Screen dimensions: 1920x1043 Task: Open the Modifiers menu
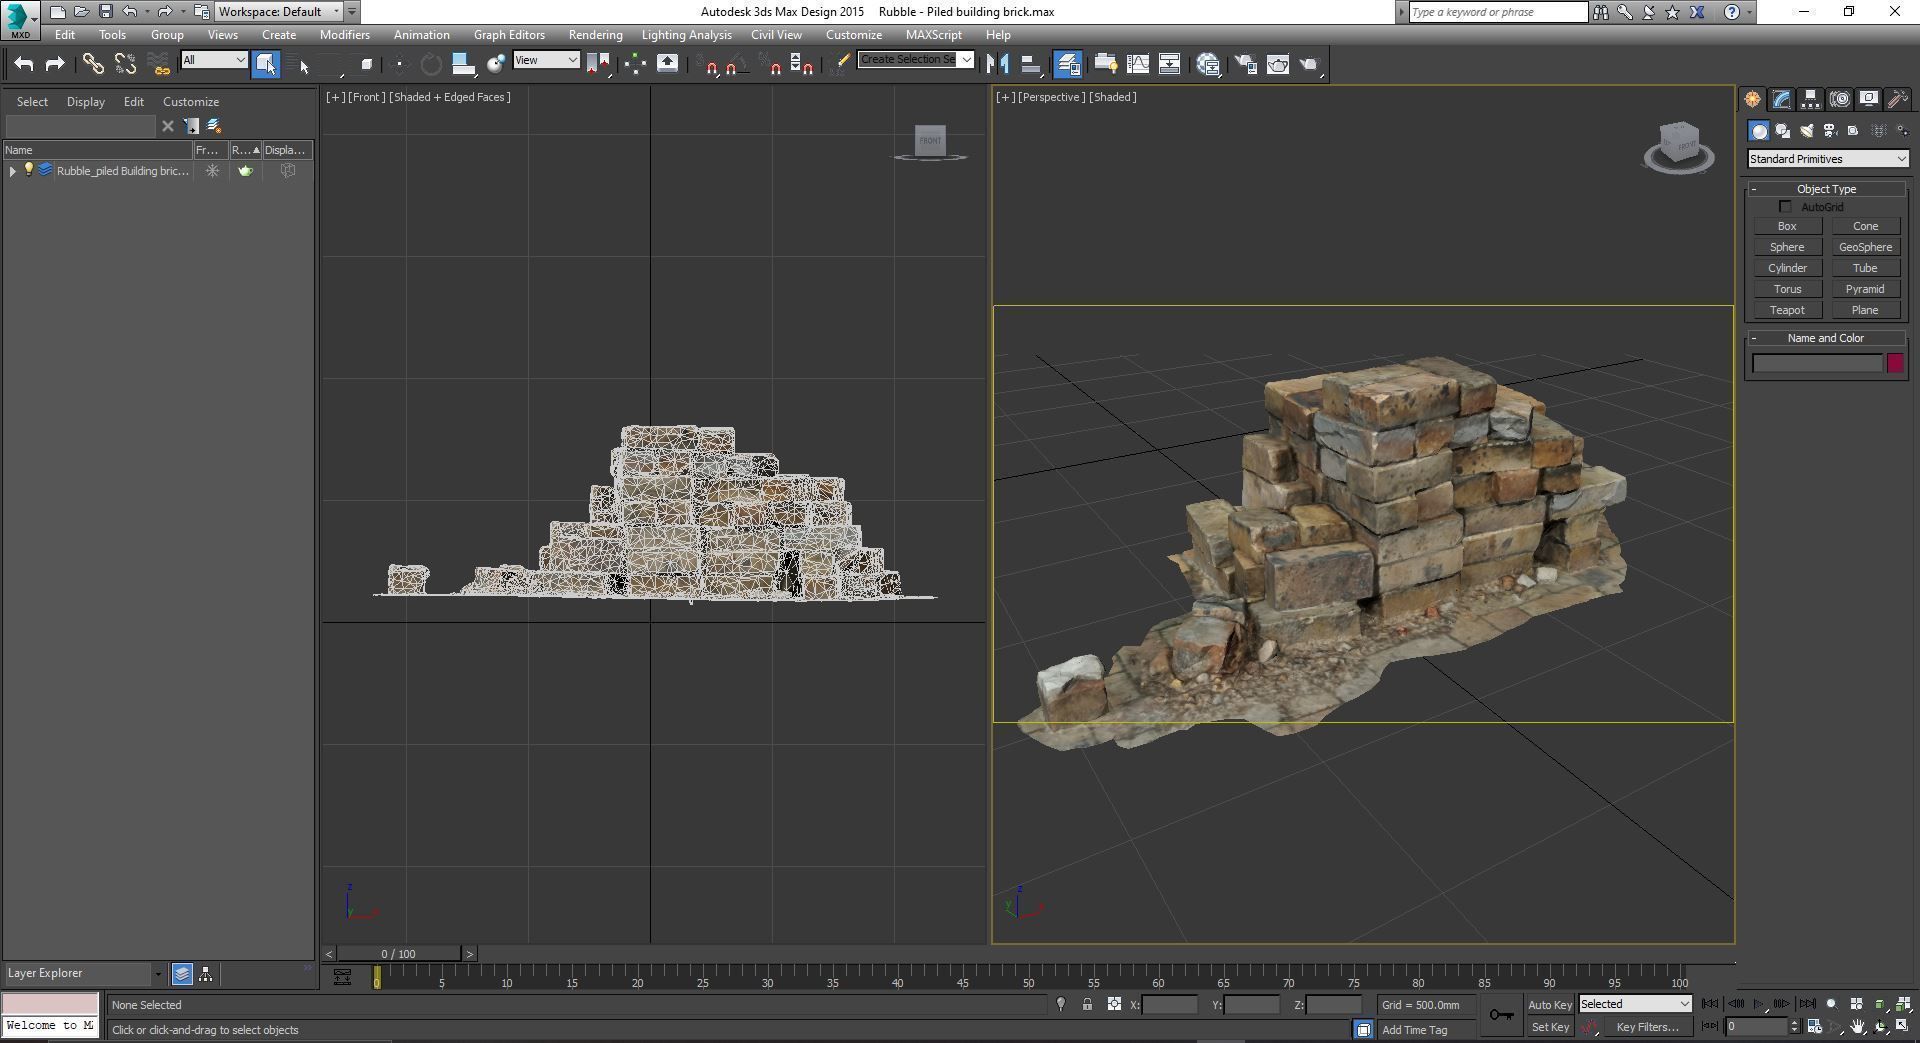tap(345, 35)
